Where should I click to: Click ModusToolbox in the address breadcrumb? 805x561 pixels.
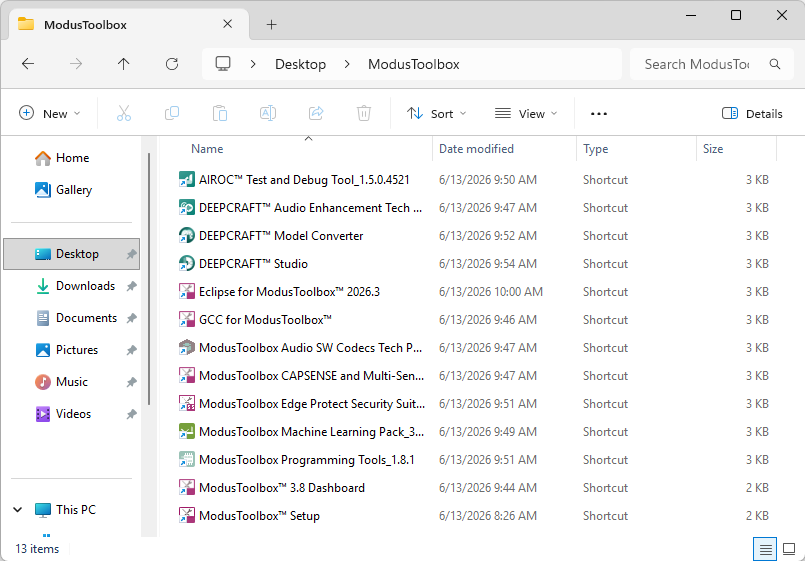pos(413,64)
